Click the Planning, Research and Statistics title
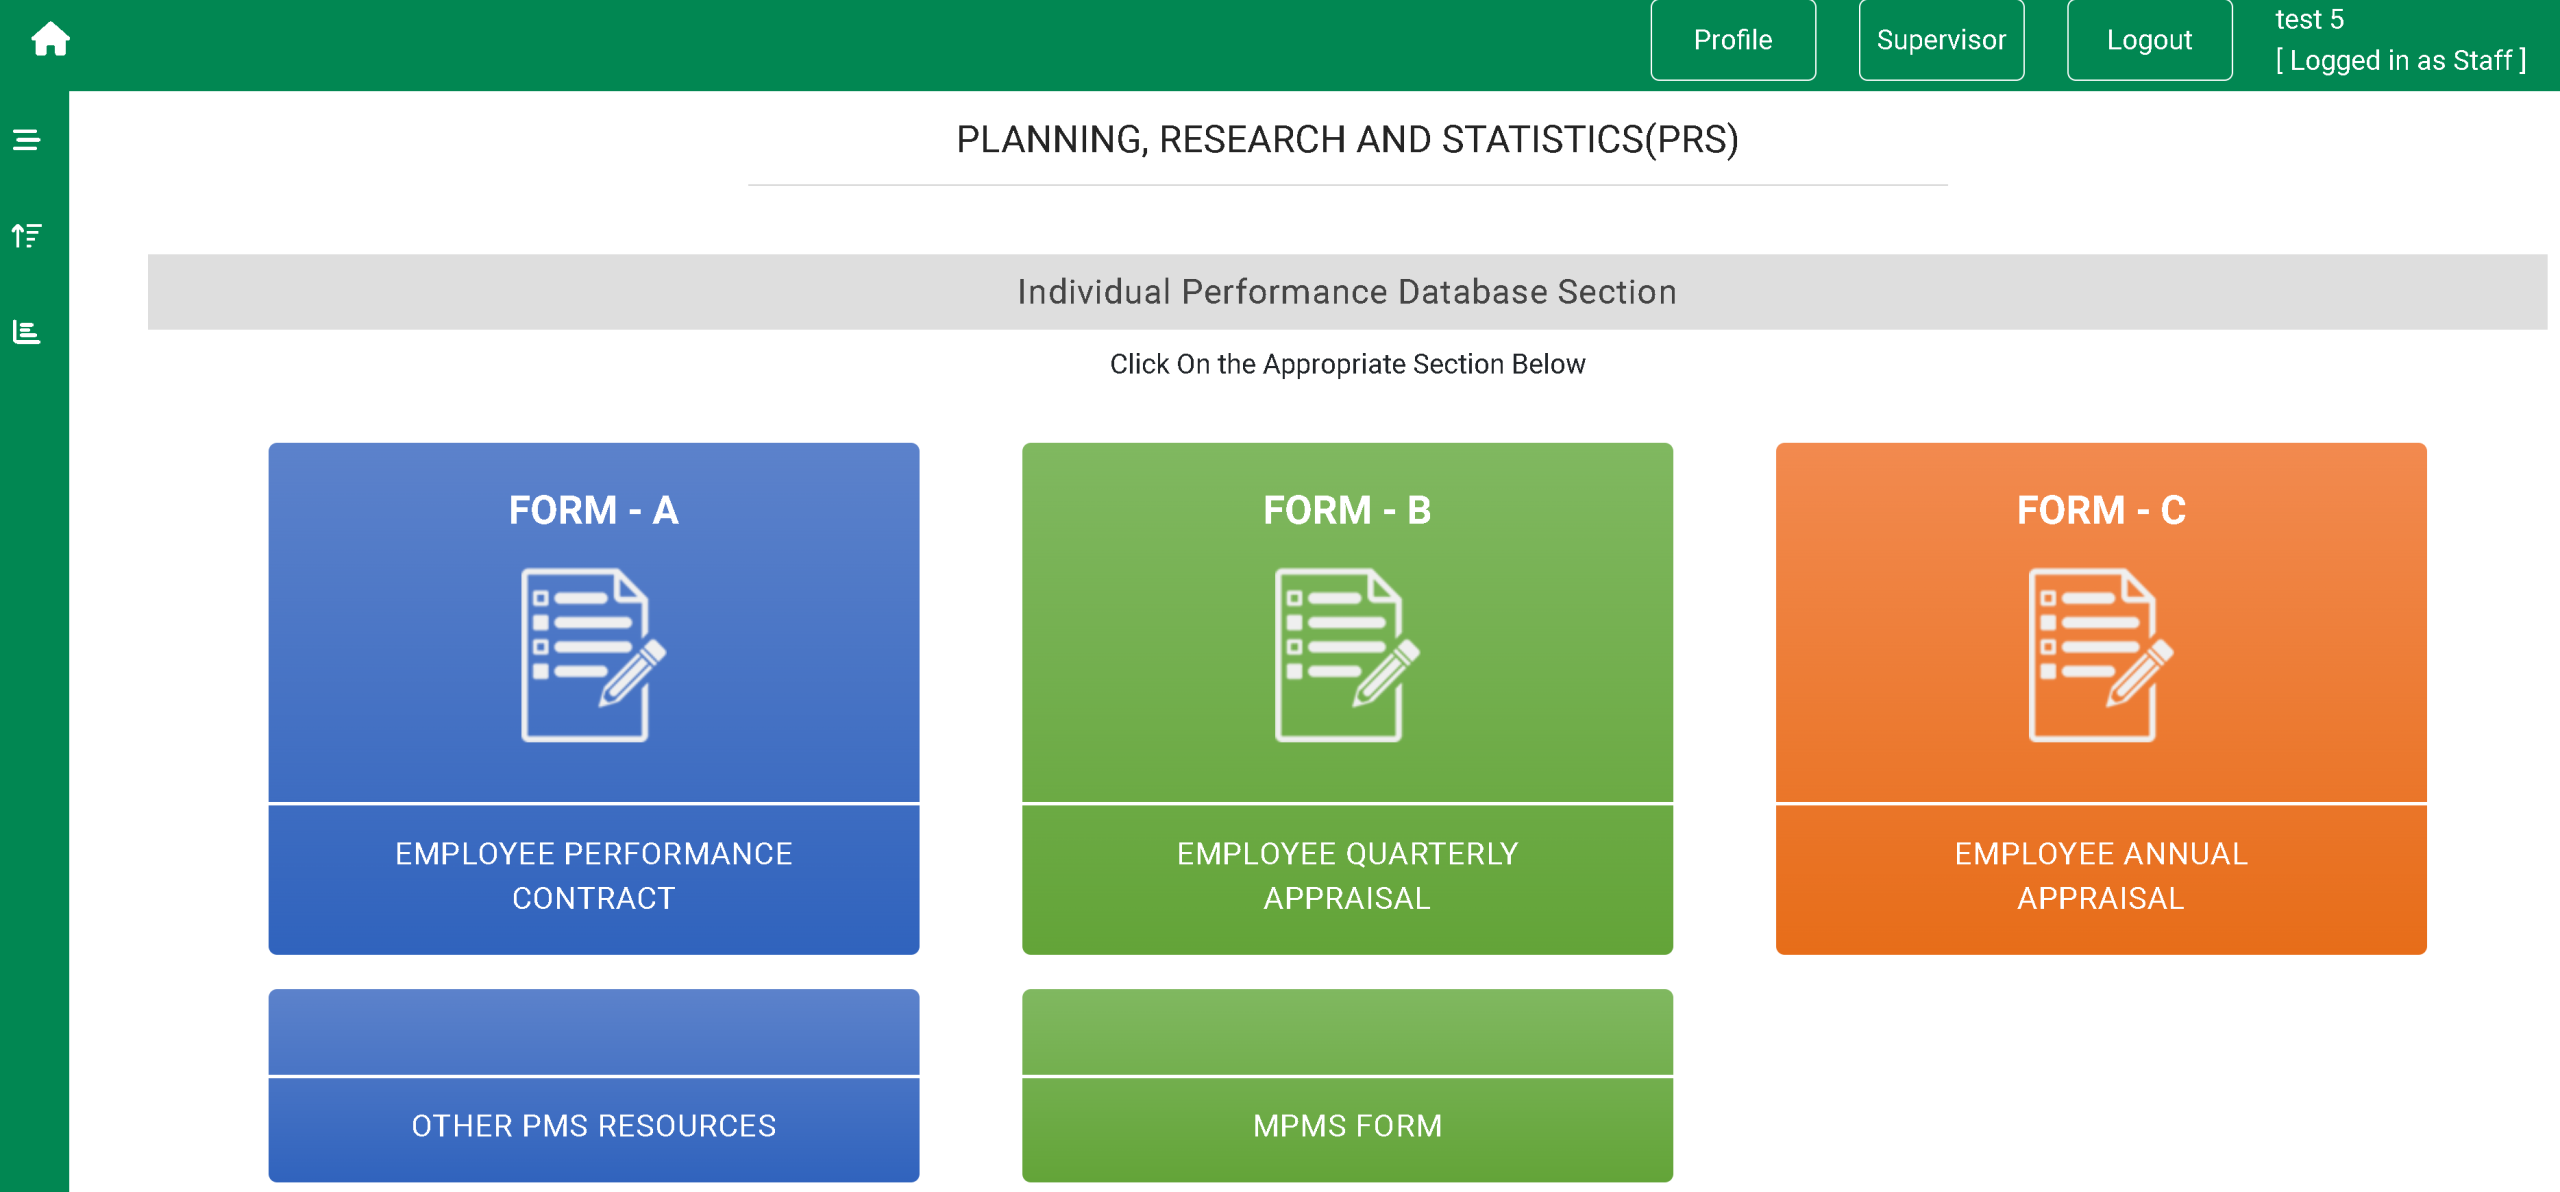This screenshot has height=1192, width=2560. click(1346, 140)
